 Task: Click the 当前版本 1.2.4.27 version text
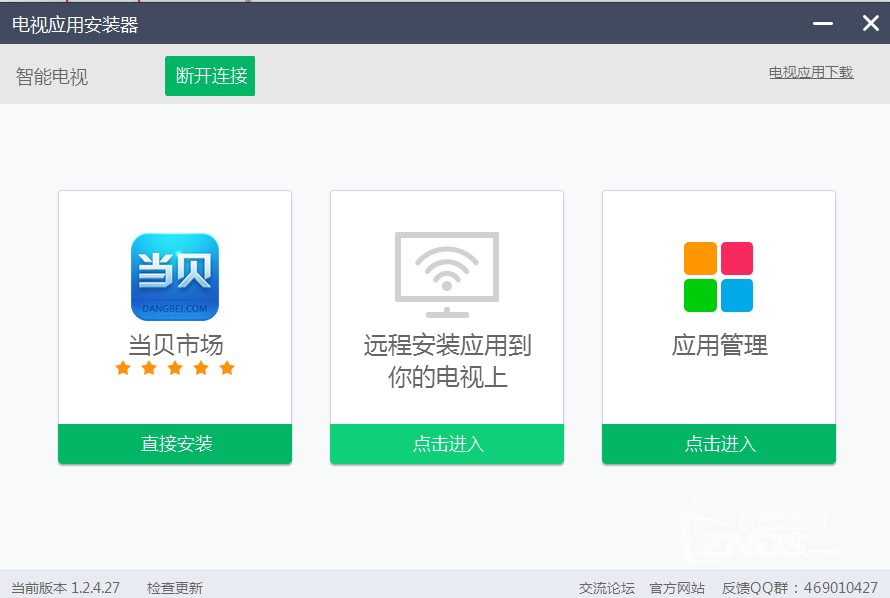coord(66,588)
